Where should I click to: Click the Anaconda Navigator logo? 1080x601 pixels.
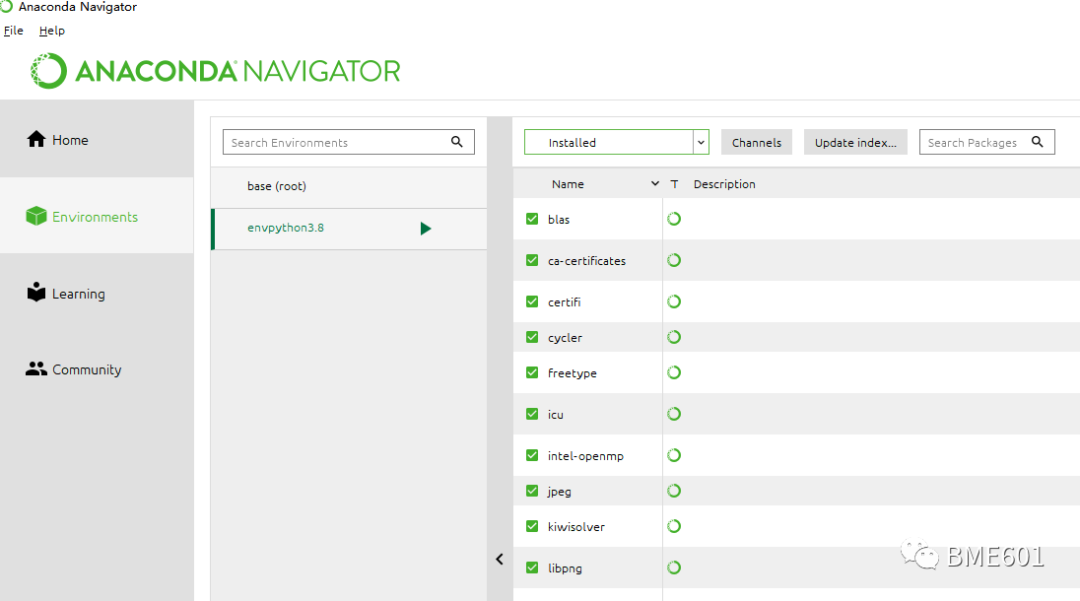click(215, 71)
